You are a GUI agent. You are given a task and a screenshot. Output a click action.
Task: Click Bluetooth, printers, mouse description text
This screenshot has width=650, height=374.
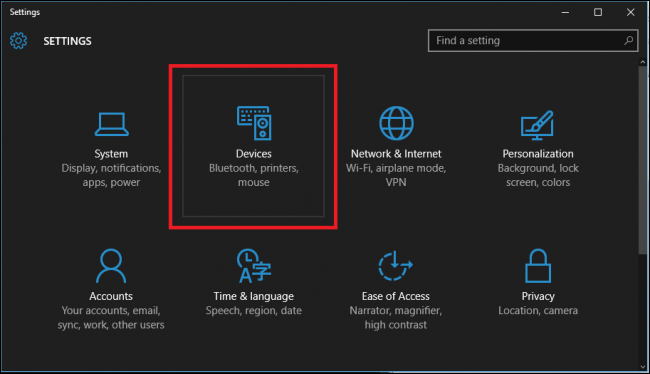pyautogui.click(x=254, y=175)
